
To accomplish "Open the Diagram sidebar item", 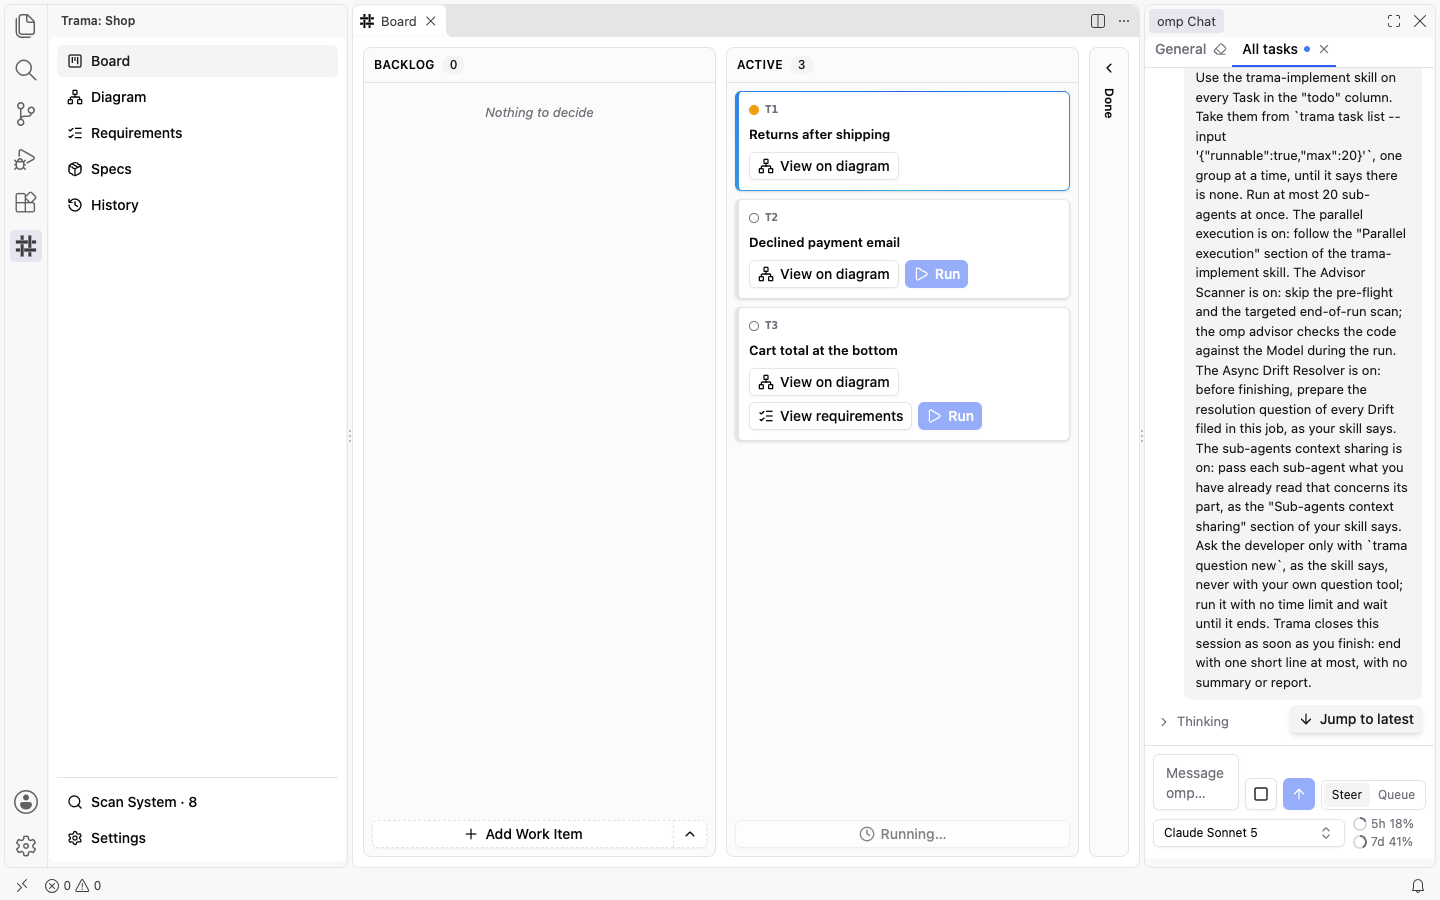I will click(197, 97).
